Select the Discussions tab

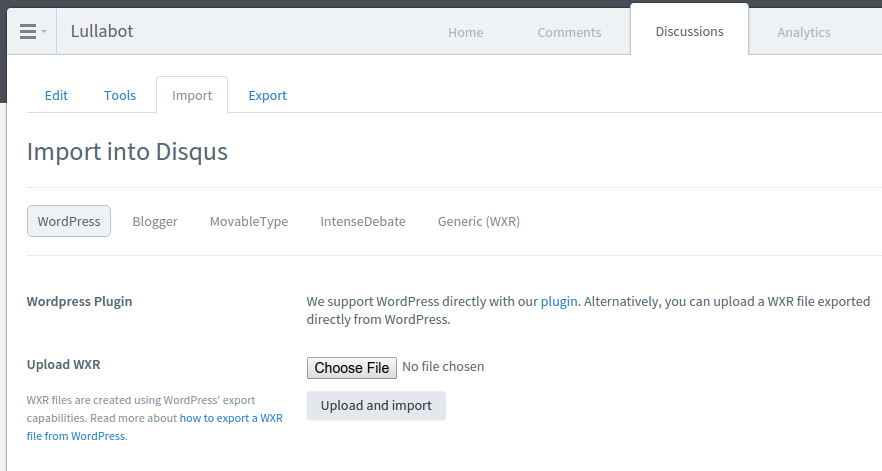point(689,31)
